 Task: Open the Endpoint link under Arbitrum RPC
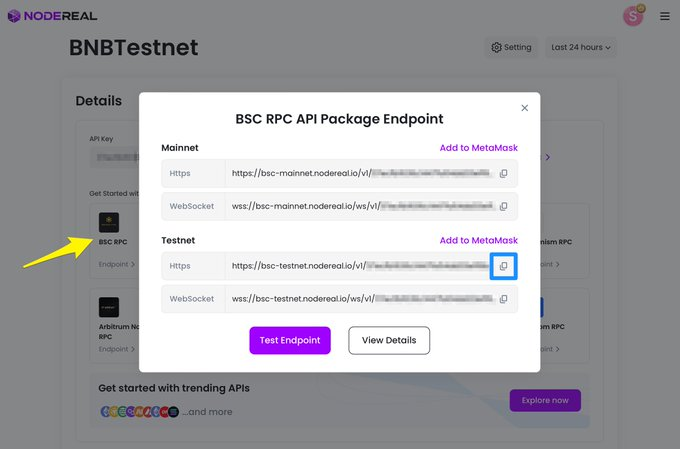(116, 349)
